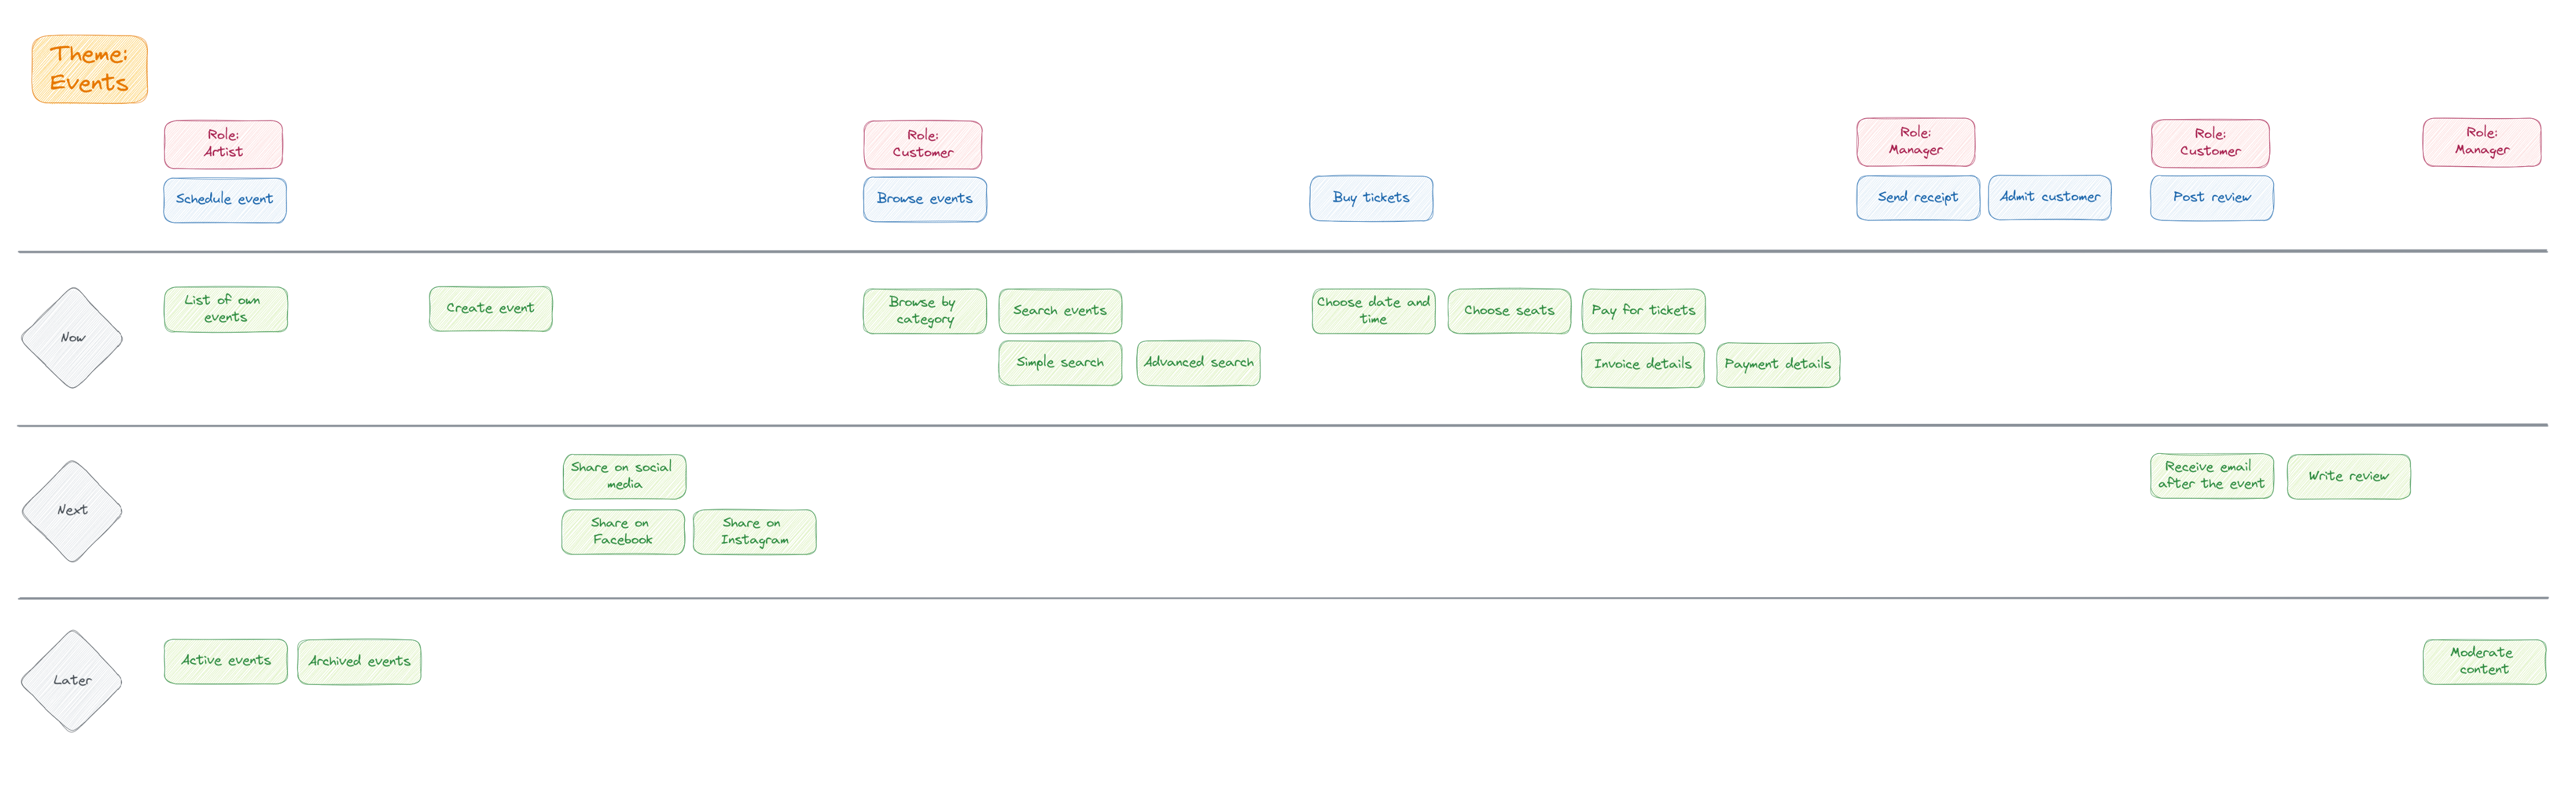This screenshot has height=787, width=2576.
Task: Click Role: Customer card above Browse events
Action: coord(923,145)
